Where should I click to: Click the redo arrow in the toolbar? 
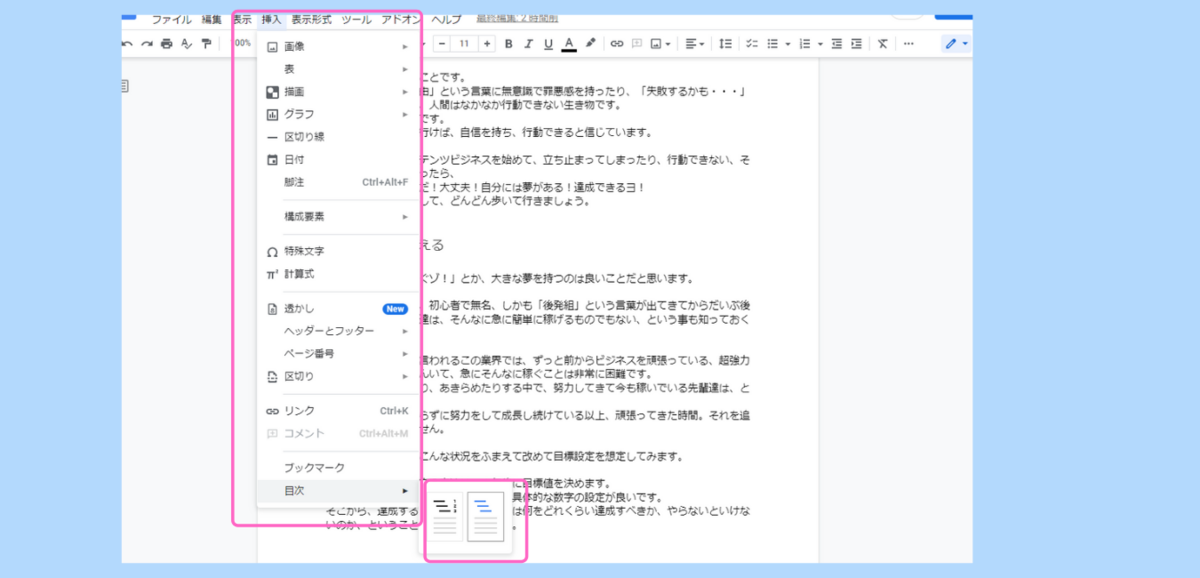pyautogui.click(x=147, y=44)
